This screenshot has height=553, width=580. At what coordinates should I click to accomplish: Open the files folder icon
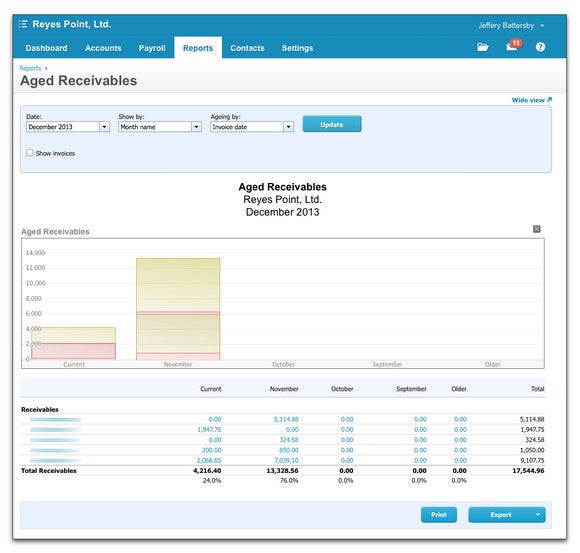pyautogui.click(x=482, y=47)
